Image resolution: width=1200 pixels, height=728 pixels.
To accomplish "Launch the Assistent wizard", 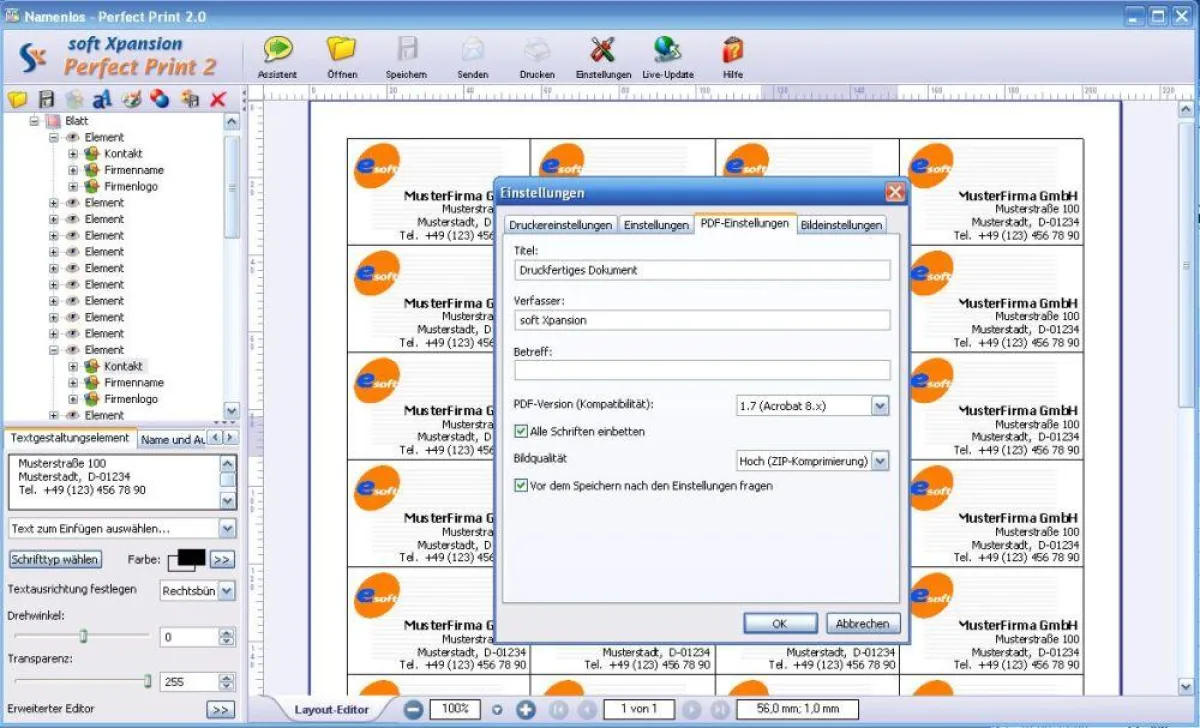I will 277,50.
